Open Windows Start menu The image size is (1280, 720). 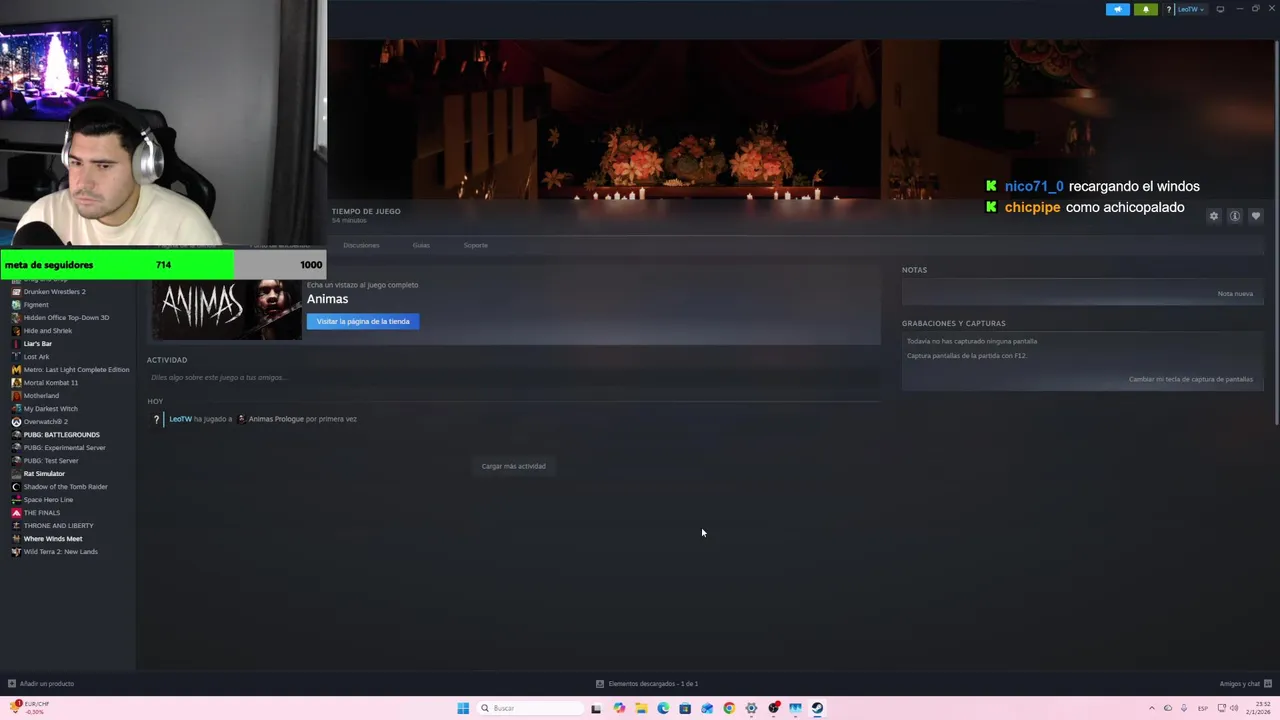[x=463, y=708]
